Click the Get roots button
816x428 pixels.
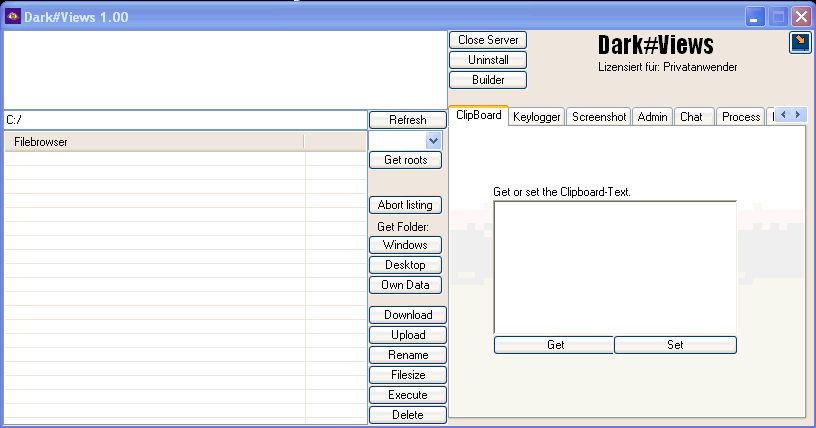click(x=405, y=160)
